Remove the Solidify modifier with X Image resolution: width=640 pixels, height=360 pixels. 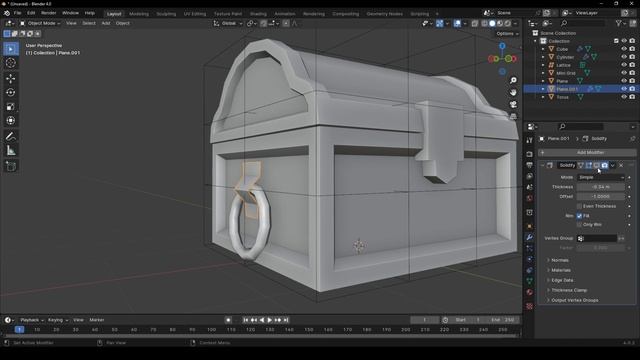coord(621,165)
